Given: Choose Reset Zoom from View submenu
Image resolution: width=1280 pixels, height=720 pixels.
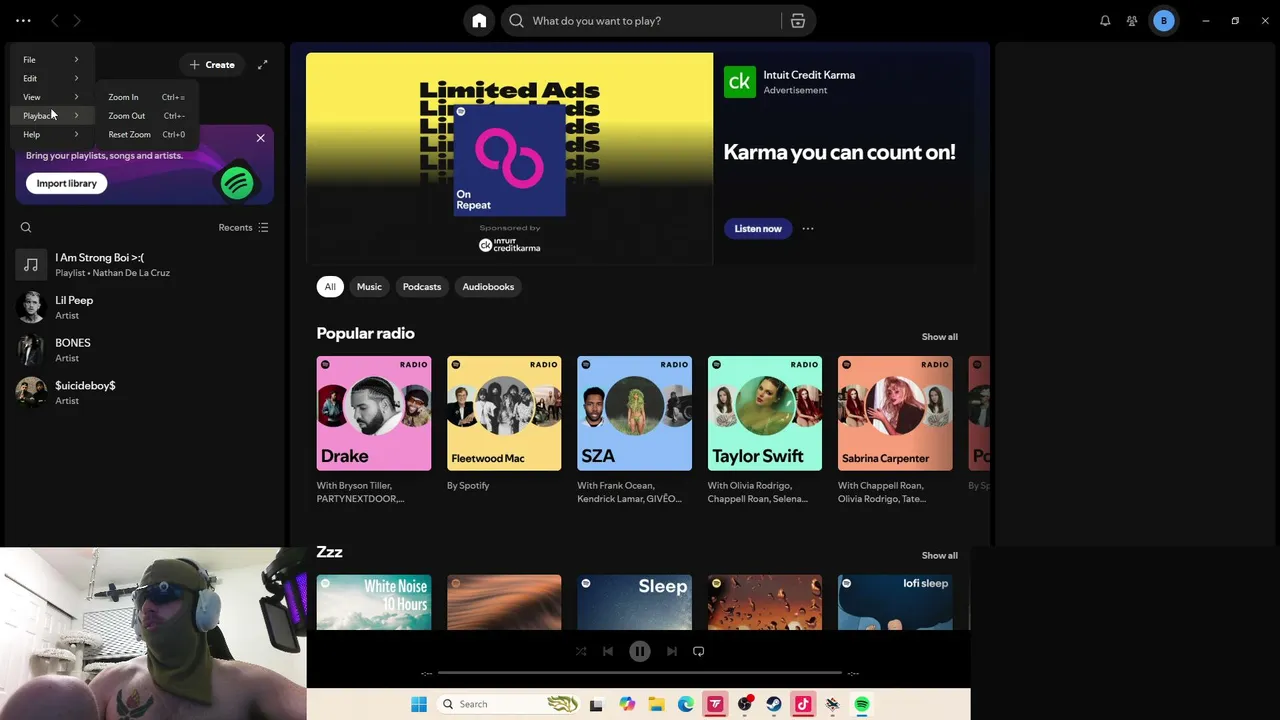Looking at the screenshot, I should pos(147,134).
